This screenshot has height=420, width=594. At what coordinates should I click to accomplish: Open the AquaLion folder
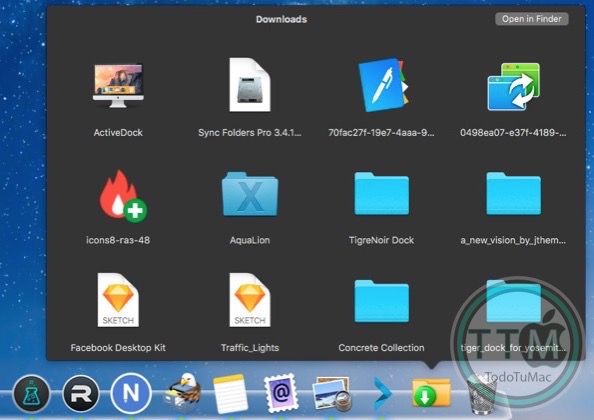(250, 194)
